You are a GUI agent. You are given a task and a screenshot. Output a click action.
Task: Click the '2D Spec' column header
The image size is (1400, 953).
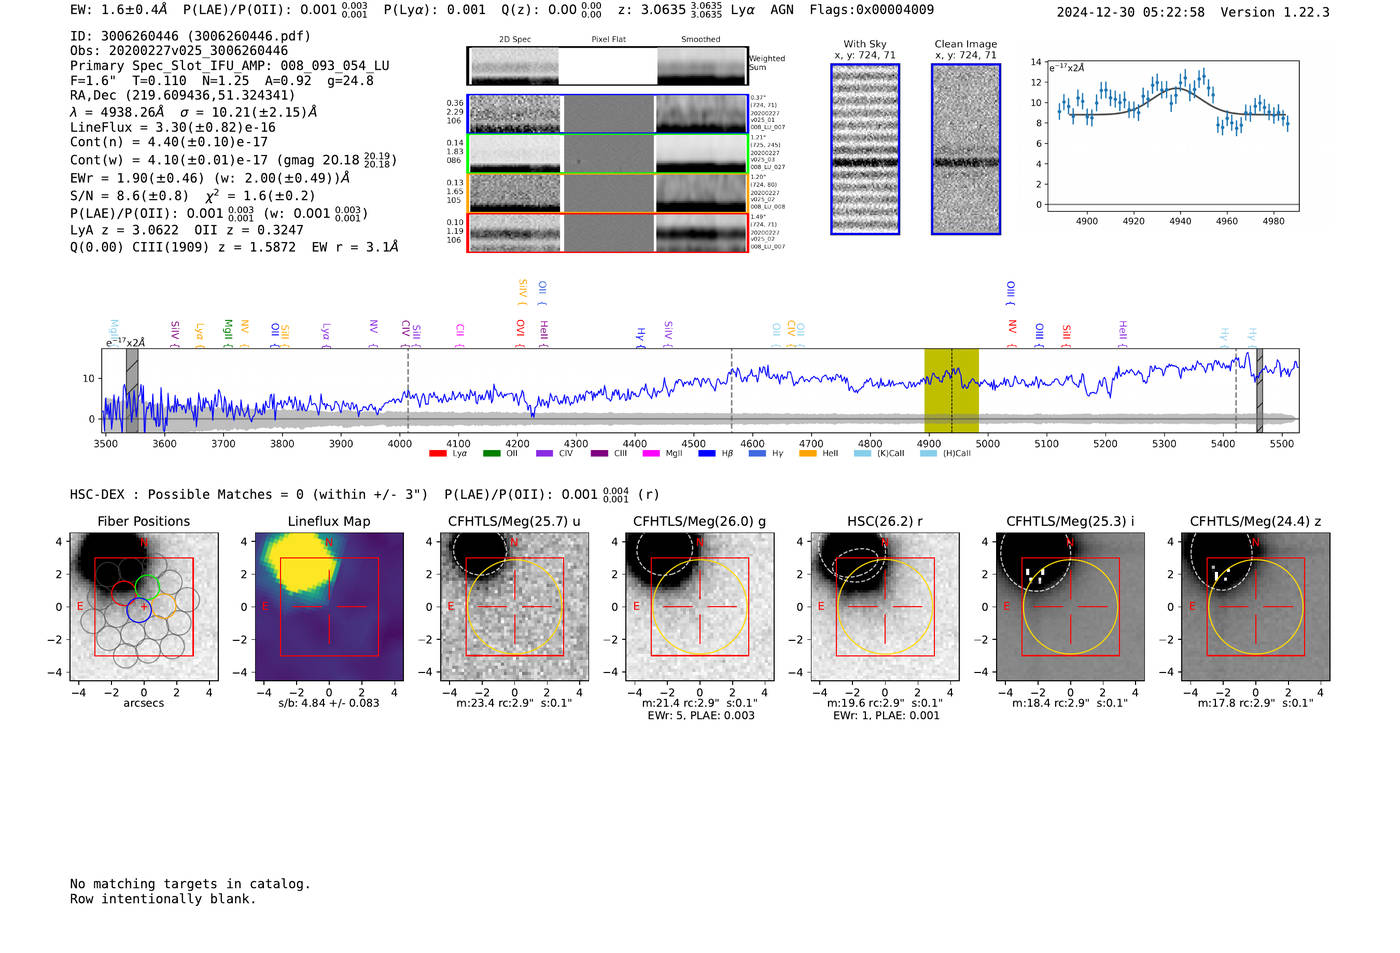coord(514,40)
